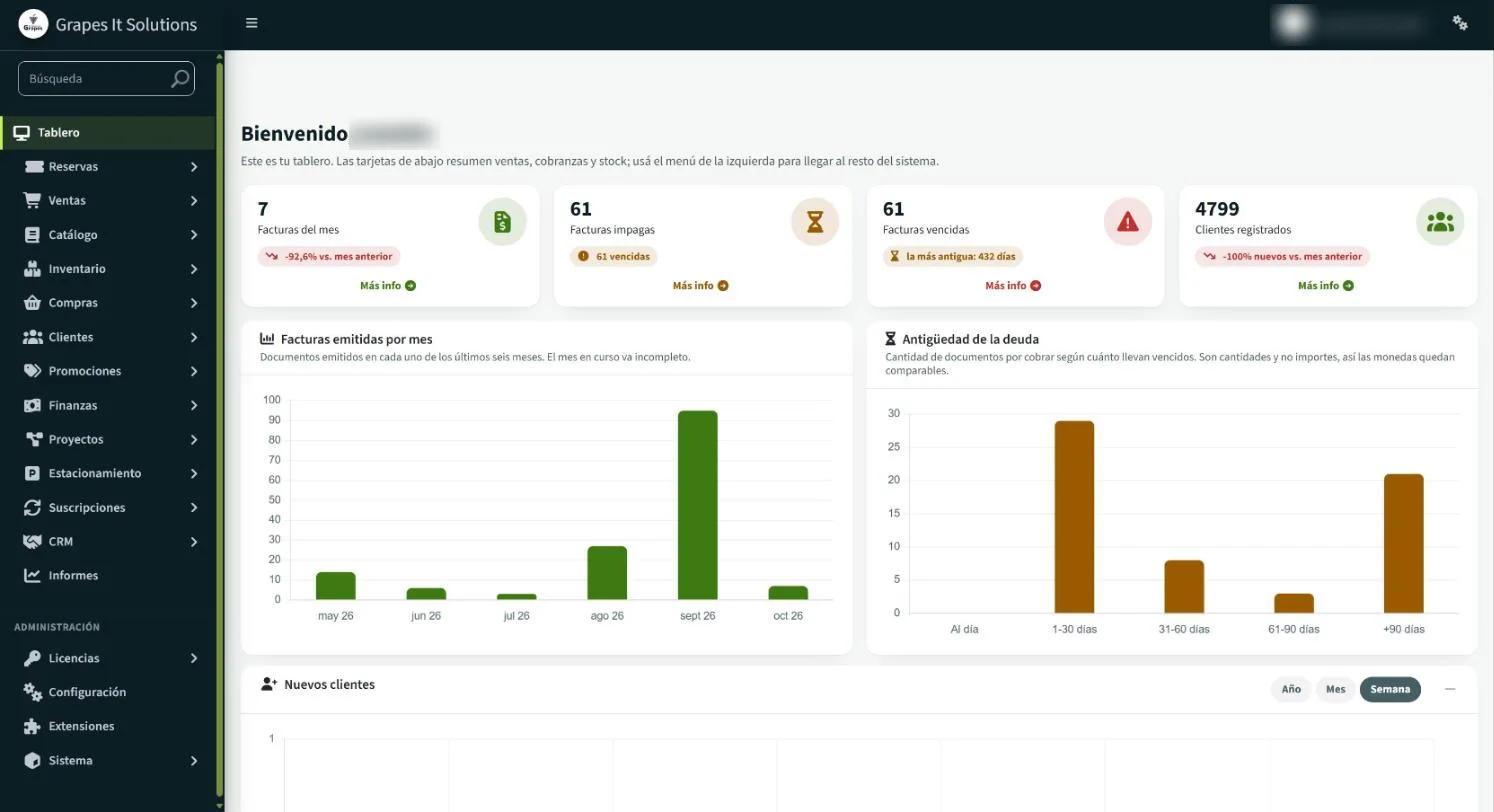Screen dimensions: 1494x812
Task: Open the Proyectos menu item
Action: pos(108,440)
